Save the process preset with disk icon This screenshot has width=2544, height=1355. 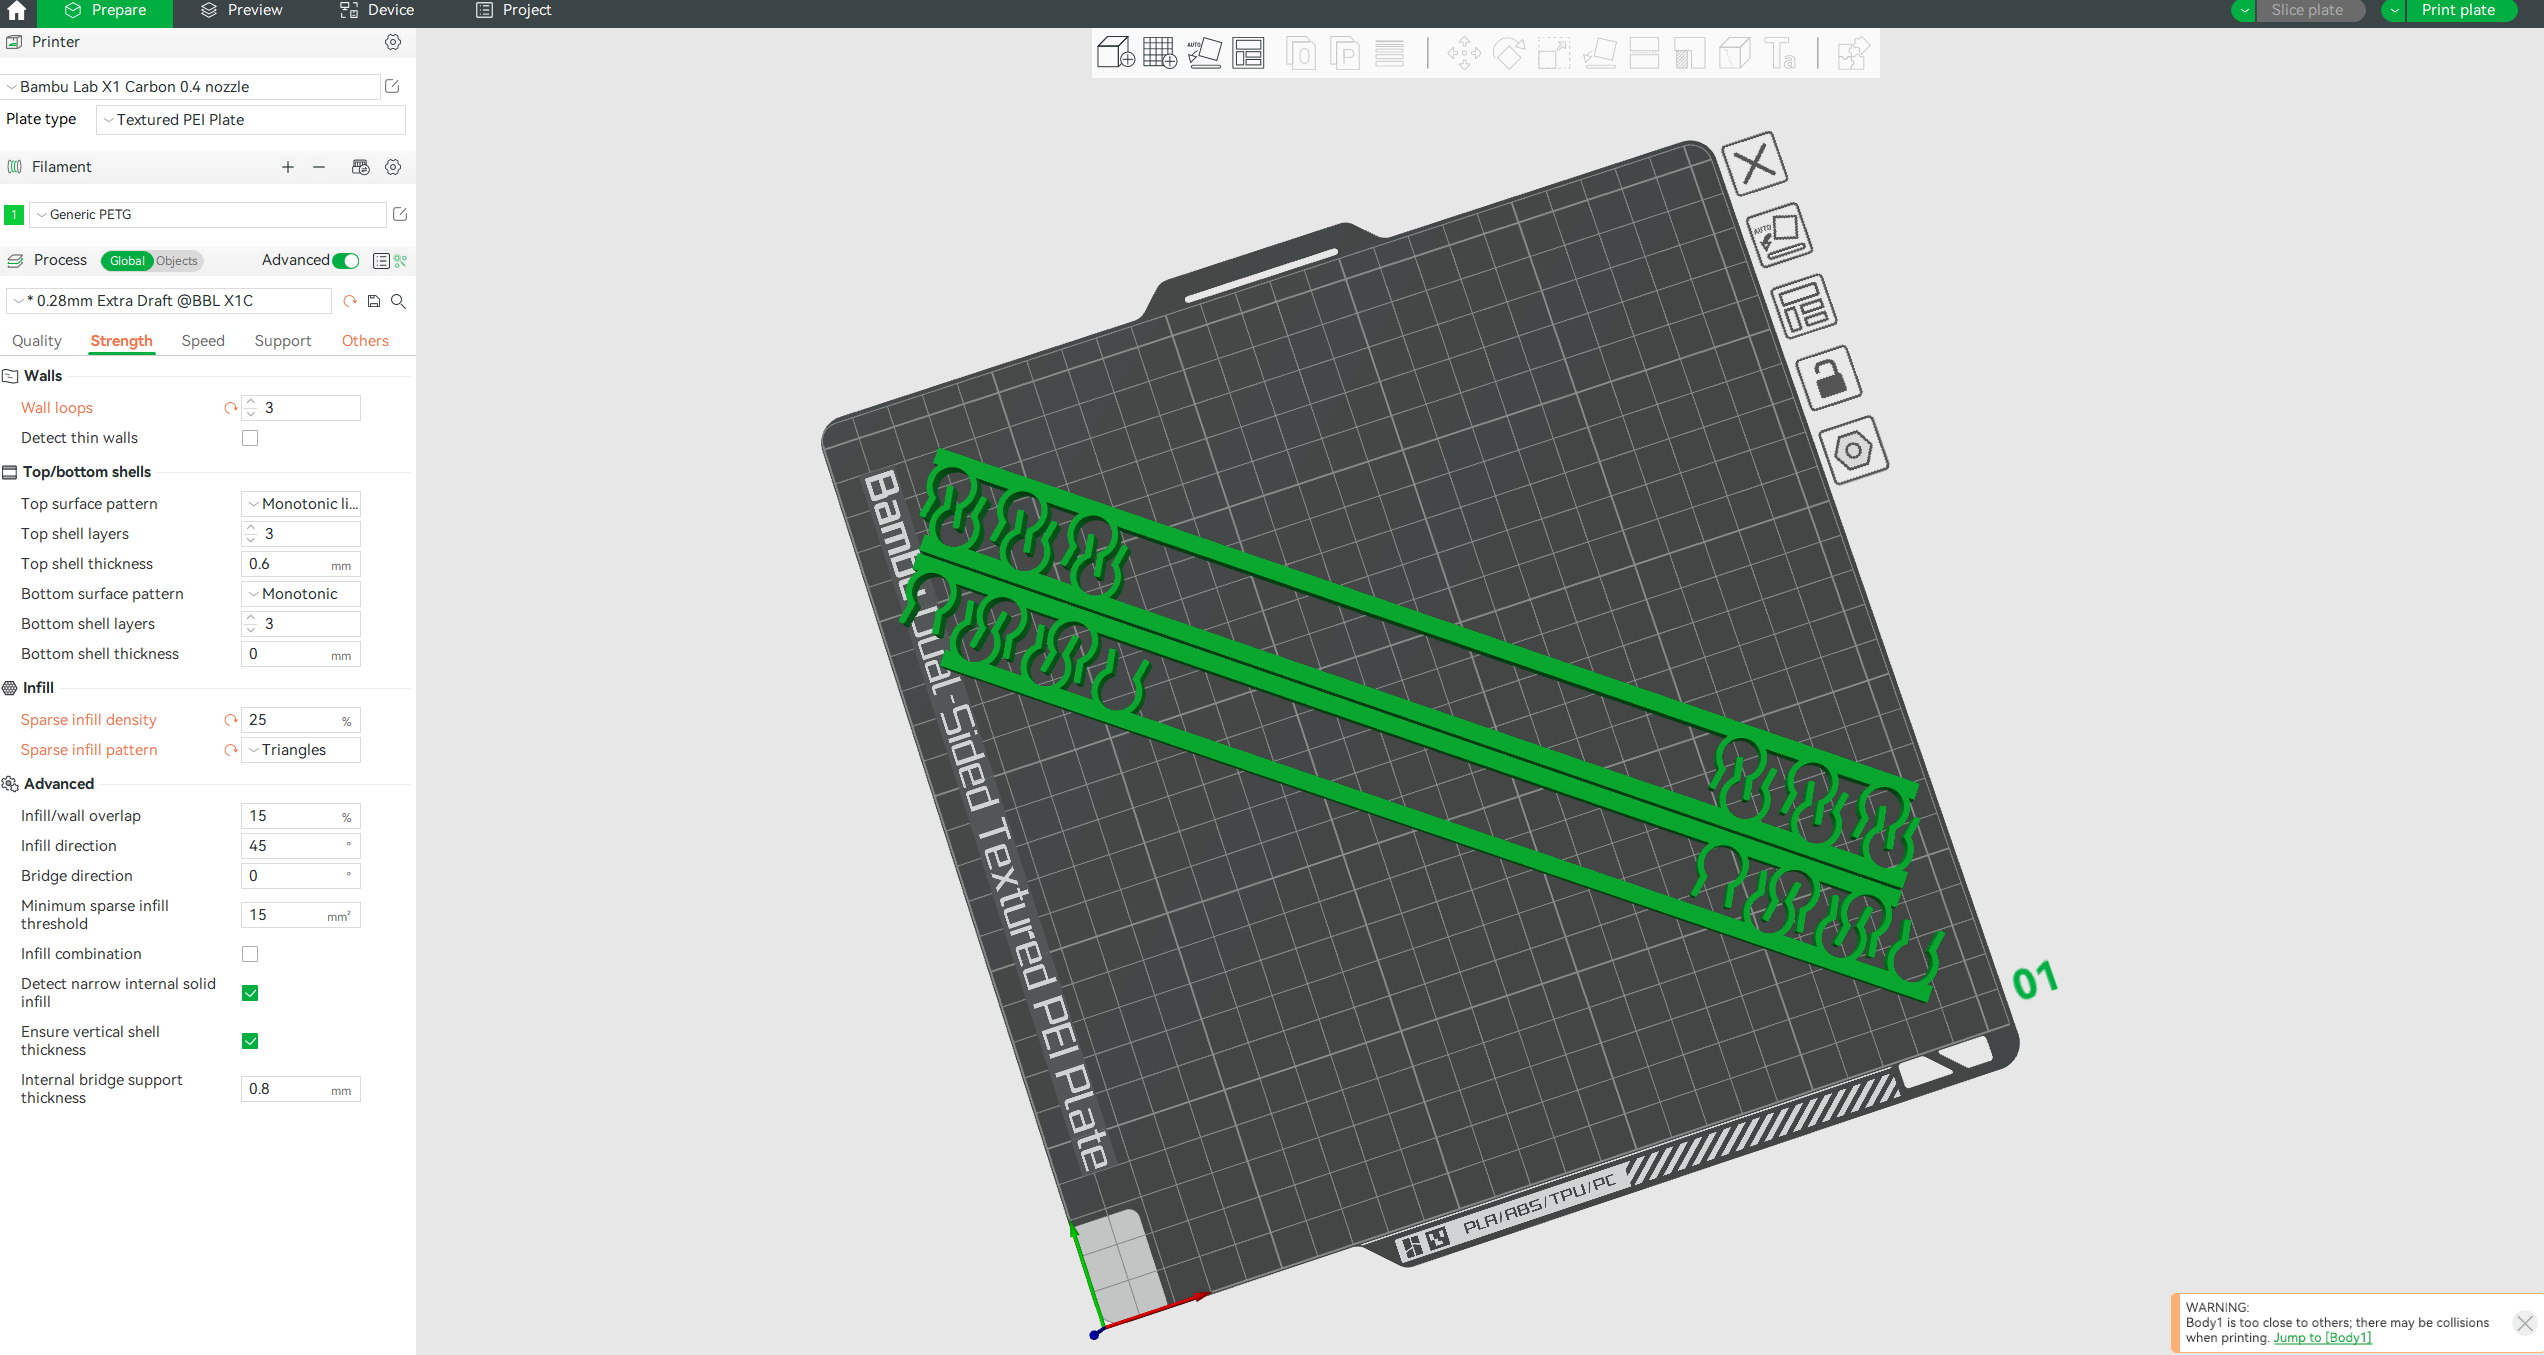click(374, 301)
